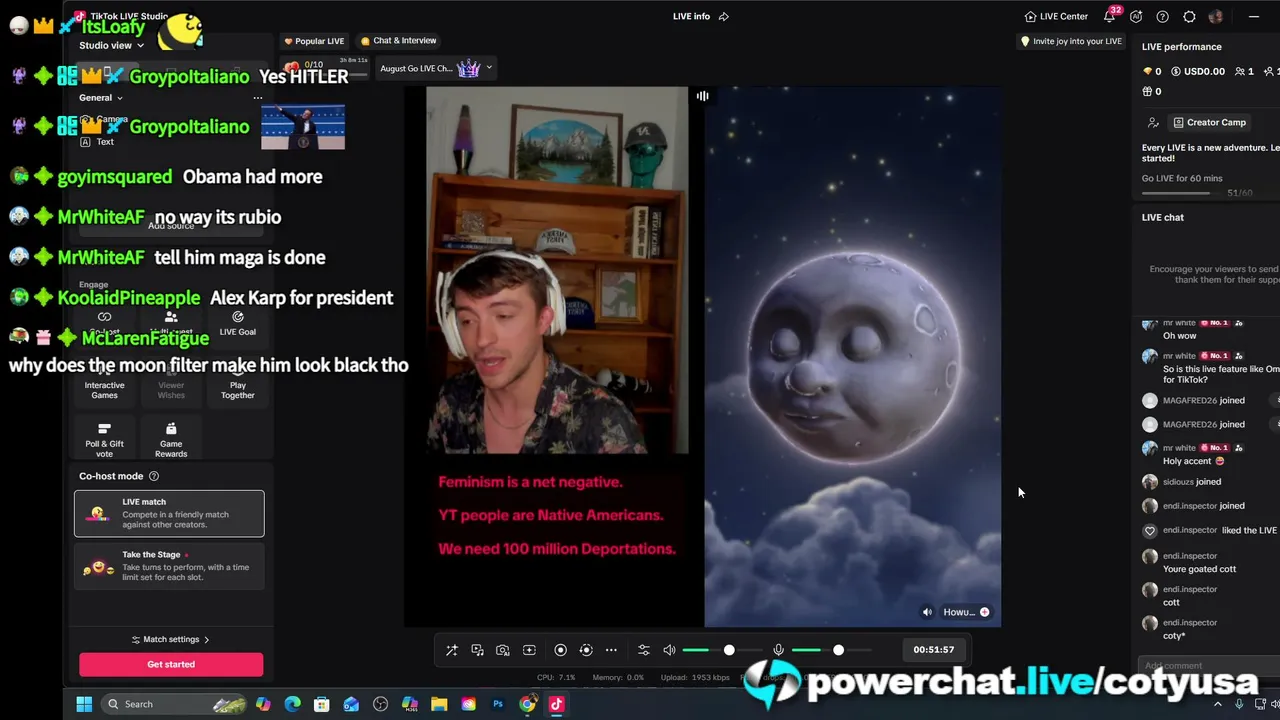The image size is (1280, 720).
Task: Mute the microphone
Action: pos(778,650)
